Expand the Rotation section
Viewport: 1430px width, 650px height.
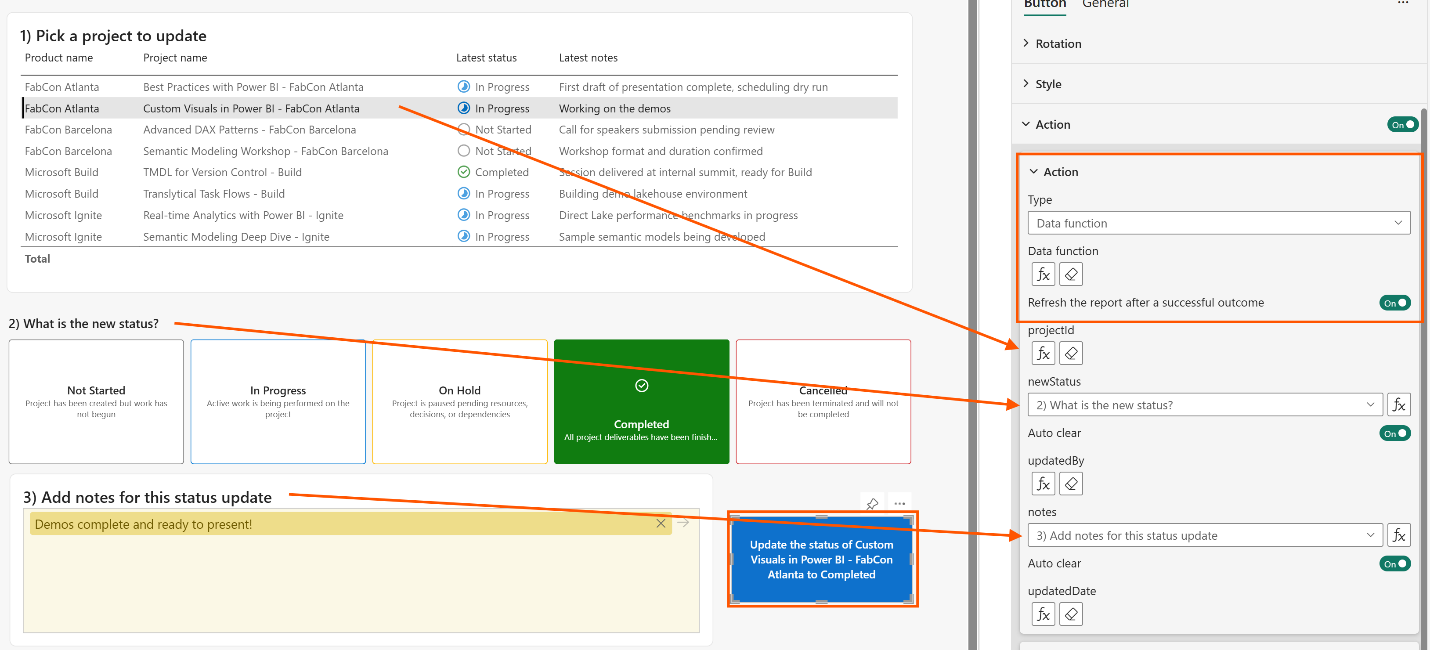pyautogui.click(x=1055, y=43)
